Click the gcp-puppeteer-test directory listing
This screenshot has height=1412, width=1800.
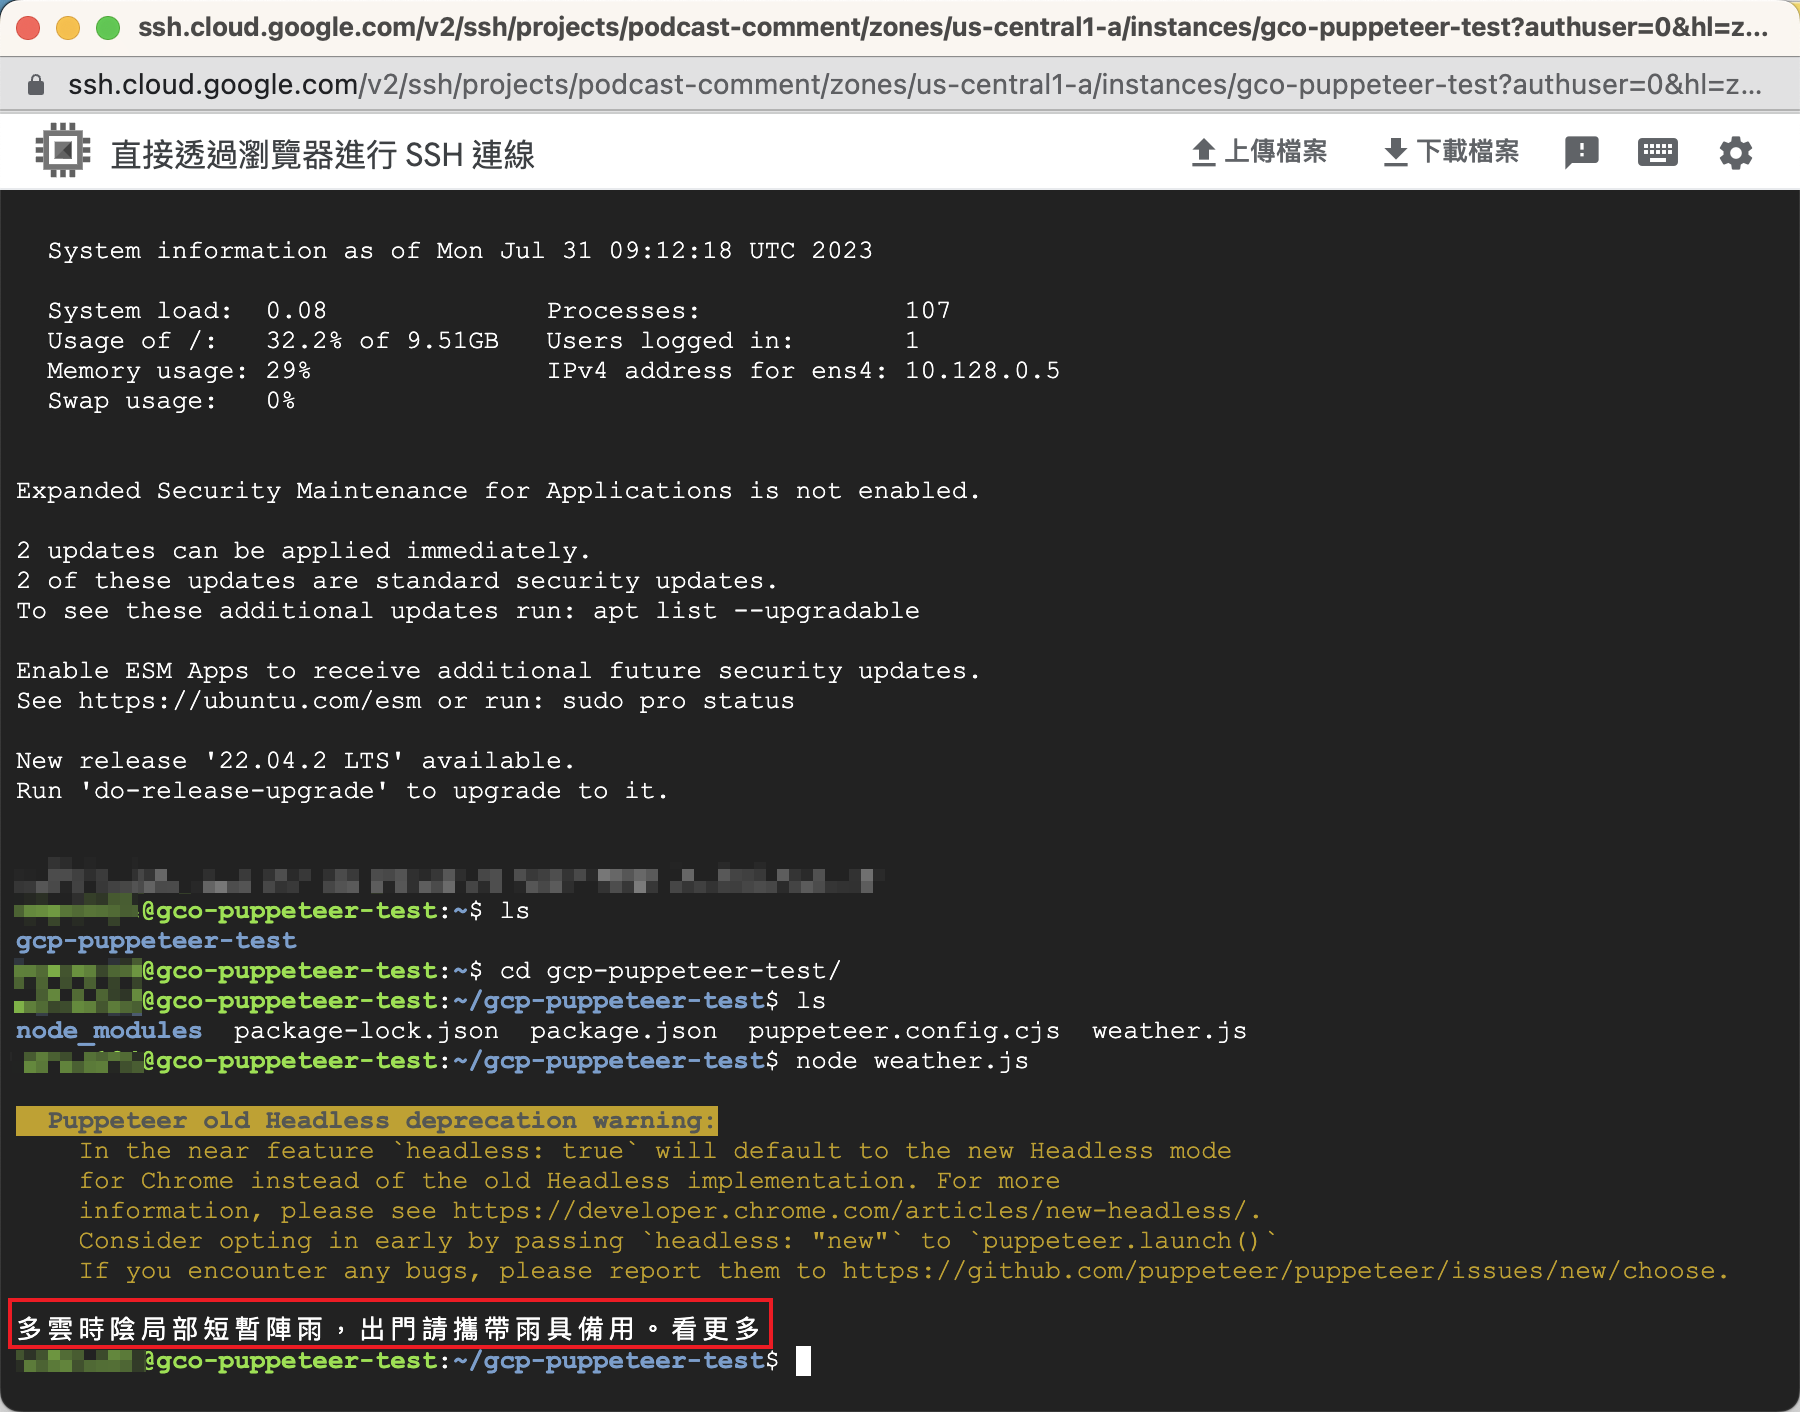coord(156,941)
